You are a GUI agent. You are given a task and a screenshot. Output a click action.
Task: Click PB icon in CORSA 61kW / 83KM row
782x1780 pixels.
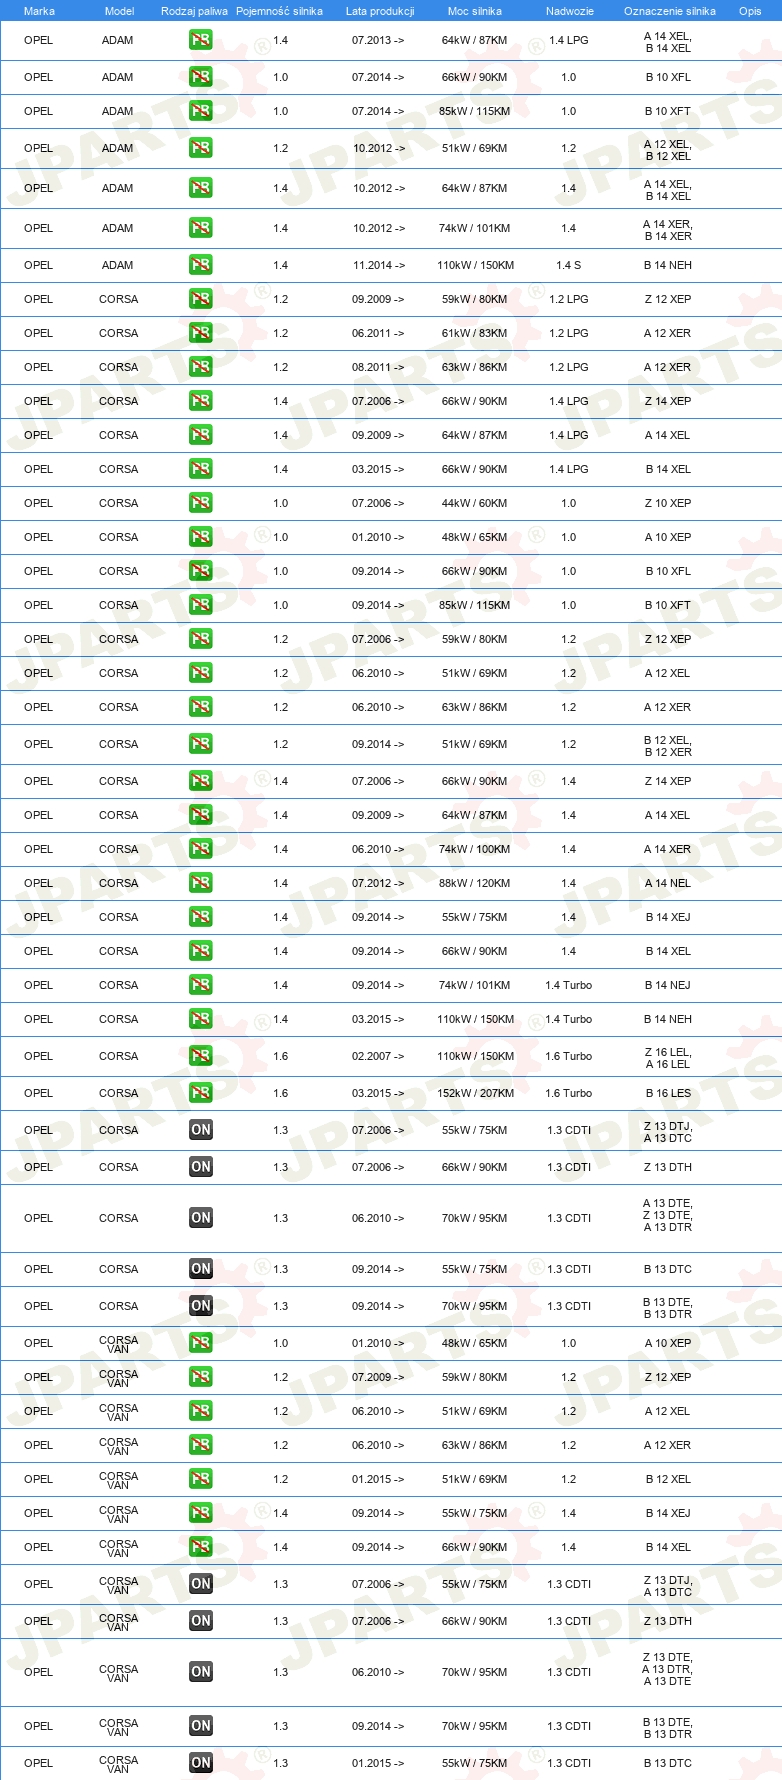tap(201, 333)
